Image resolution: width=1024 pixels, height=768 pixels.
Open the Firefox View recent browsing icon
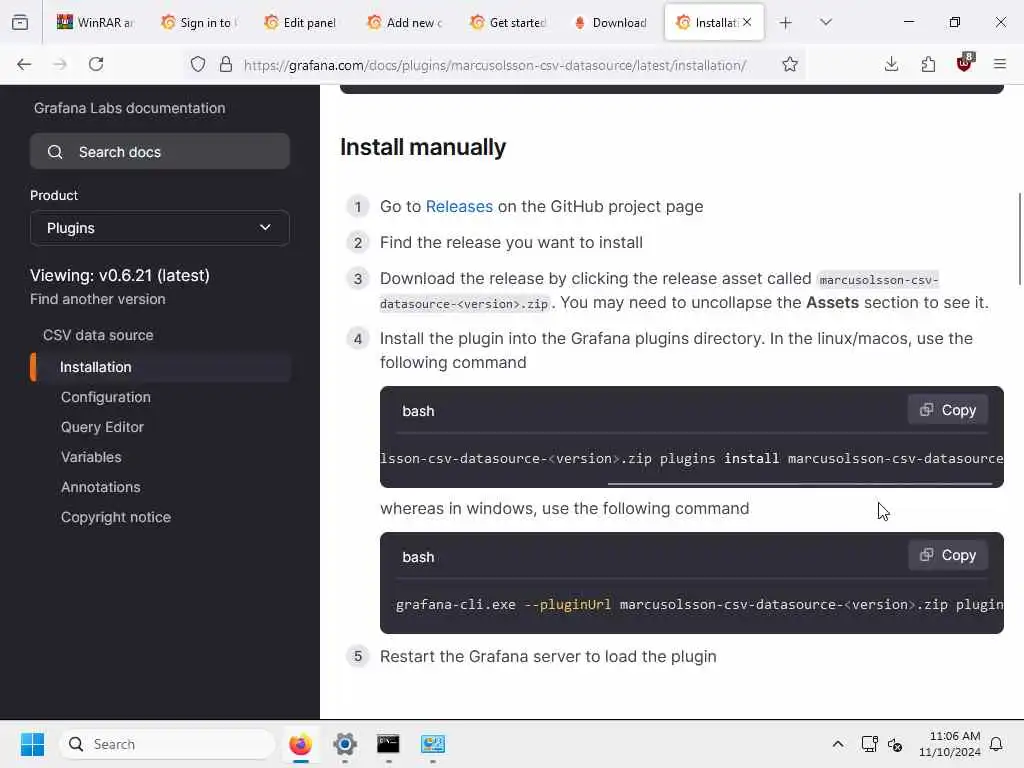click(x=20, y=22)
